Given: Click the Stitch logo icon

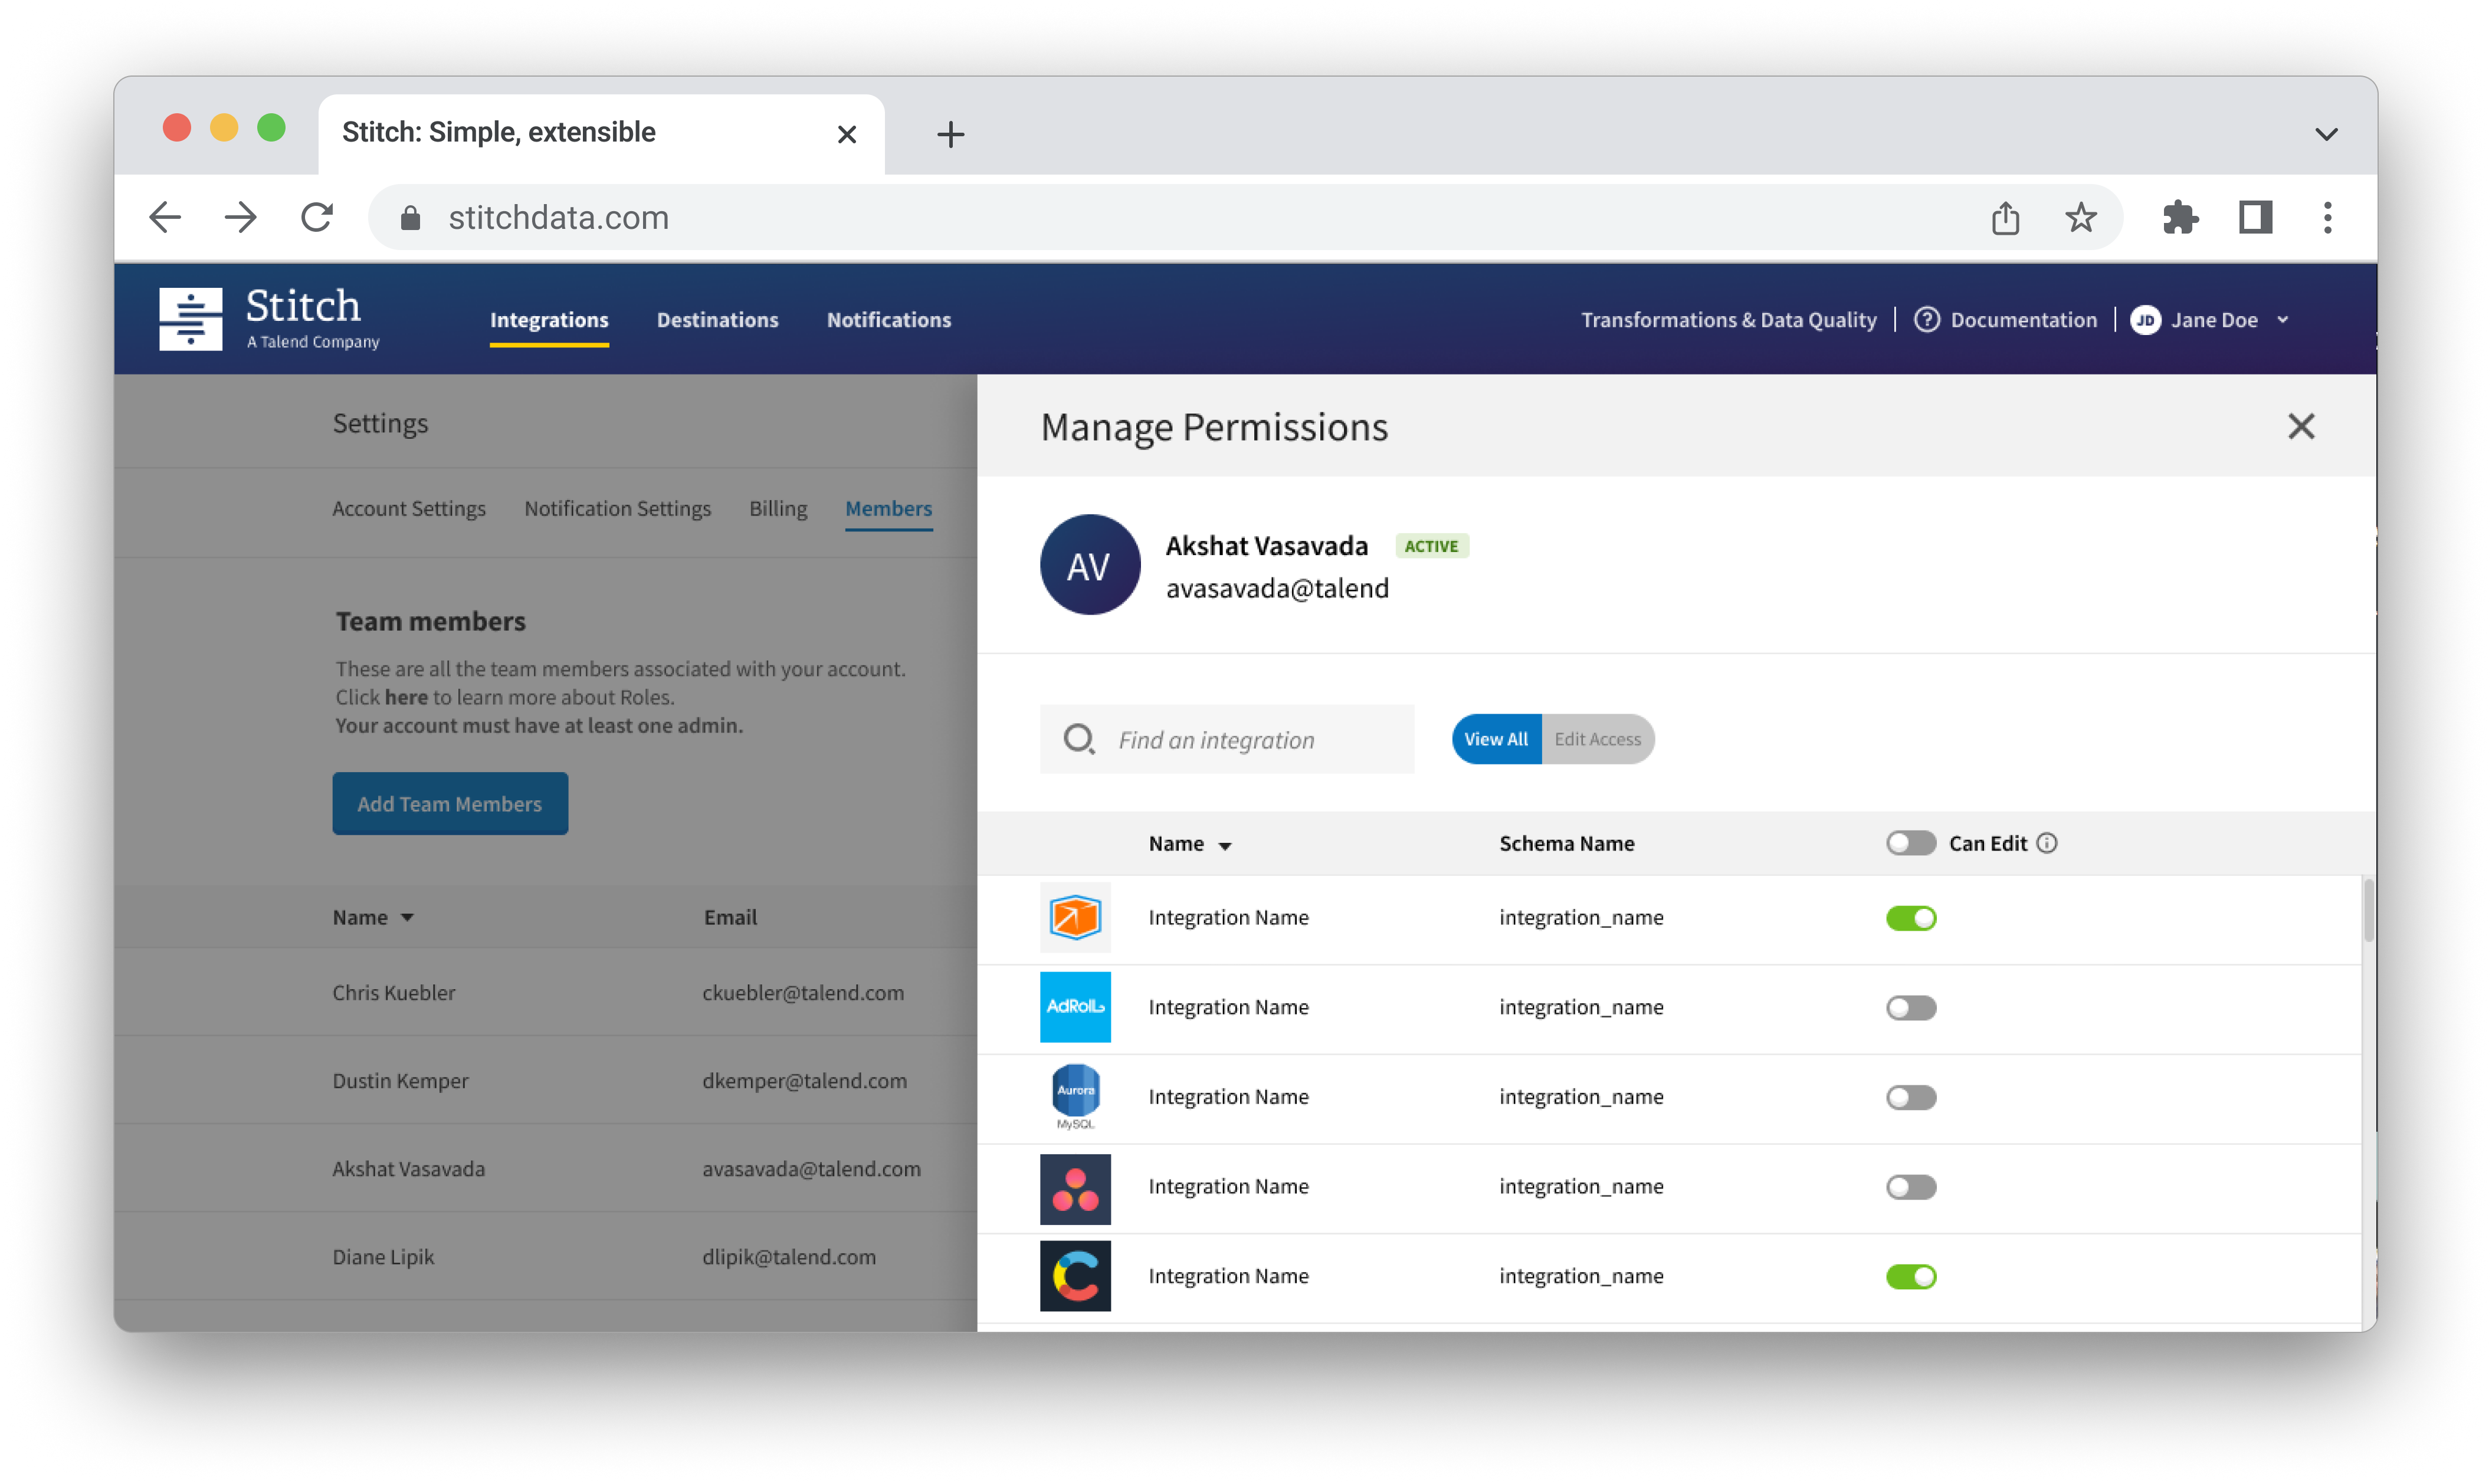Looking at the screenshot, I should [x=190, y=319].
